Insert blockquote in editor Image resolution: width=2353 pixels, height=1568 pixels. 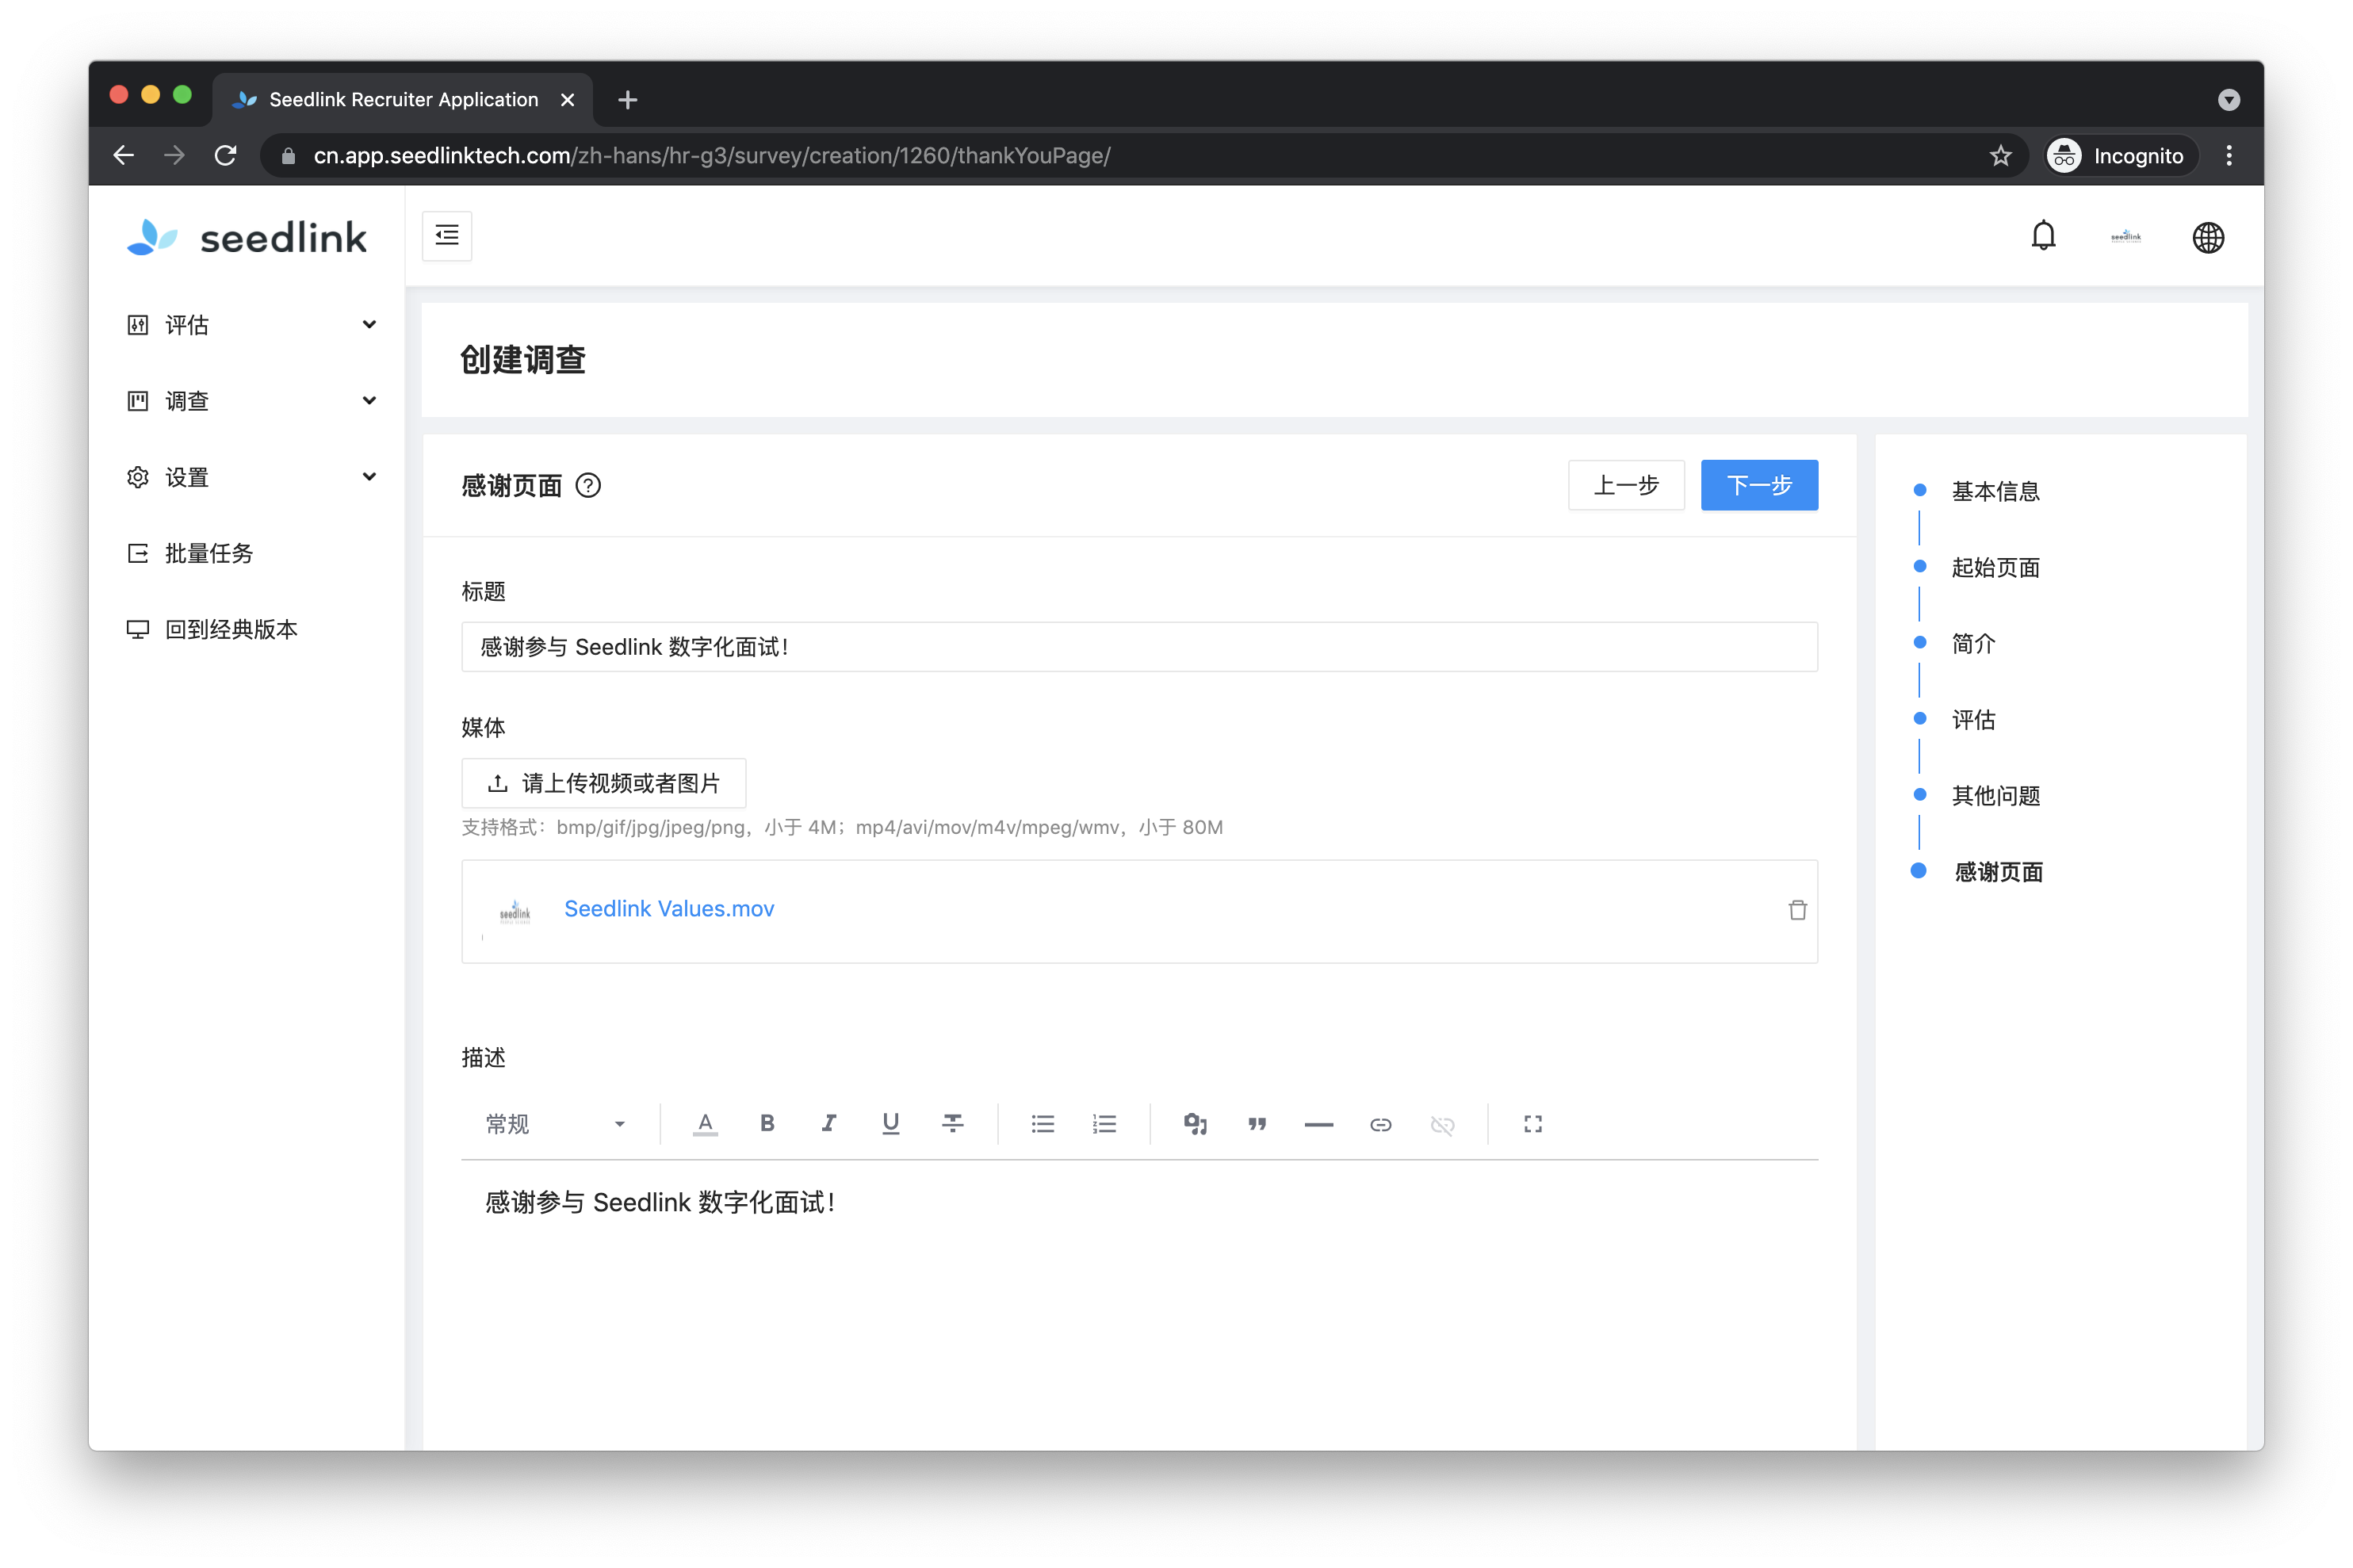(x=1256, y=1123)
